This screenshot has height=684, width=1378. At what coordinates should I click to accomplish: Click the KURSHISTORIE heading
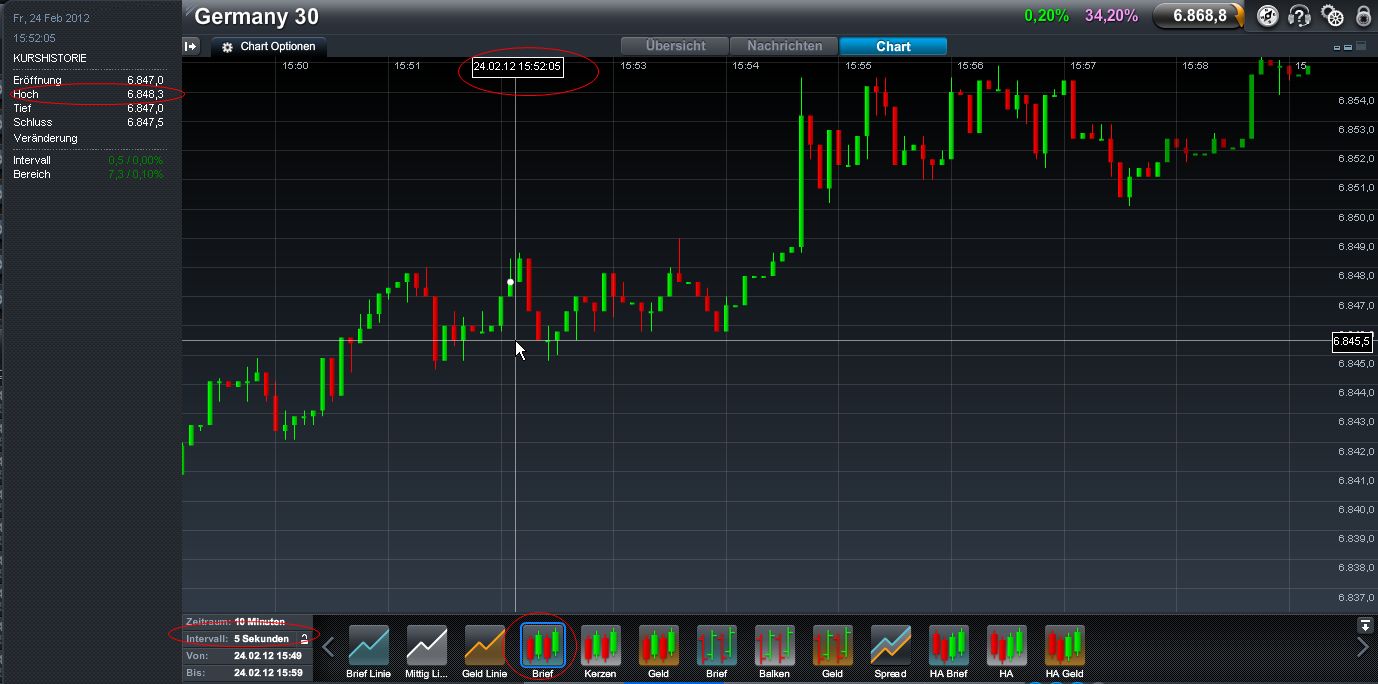click(x=50, y=58)
